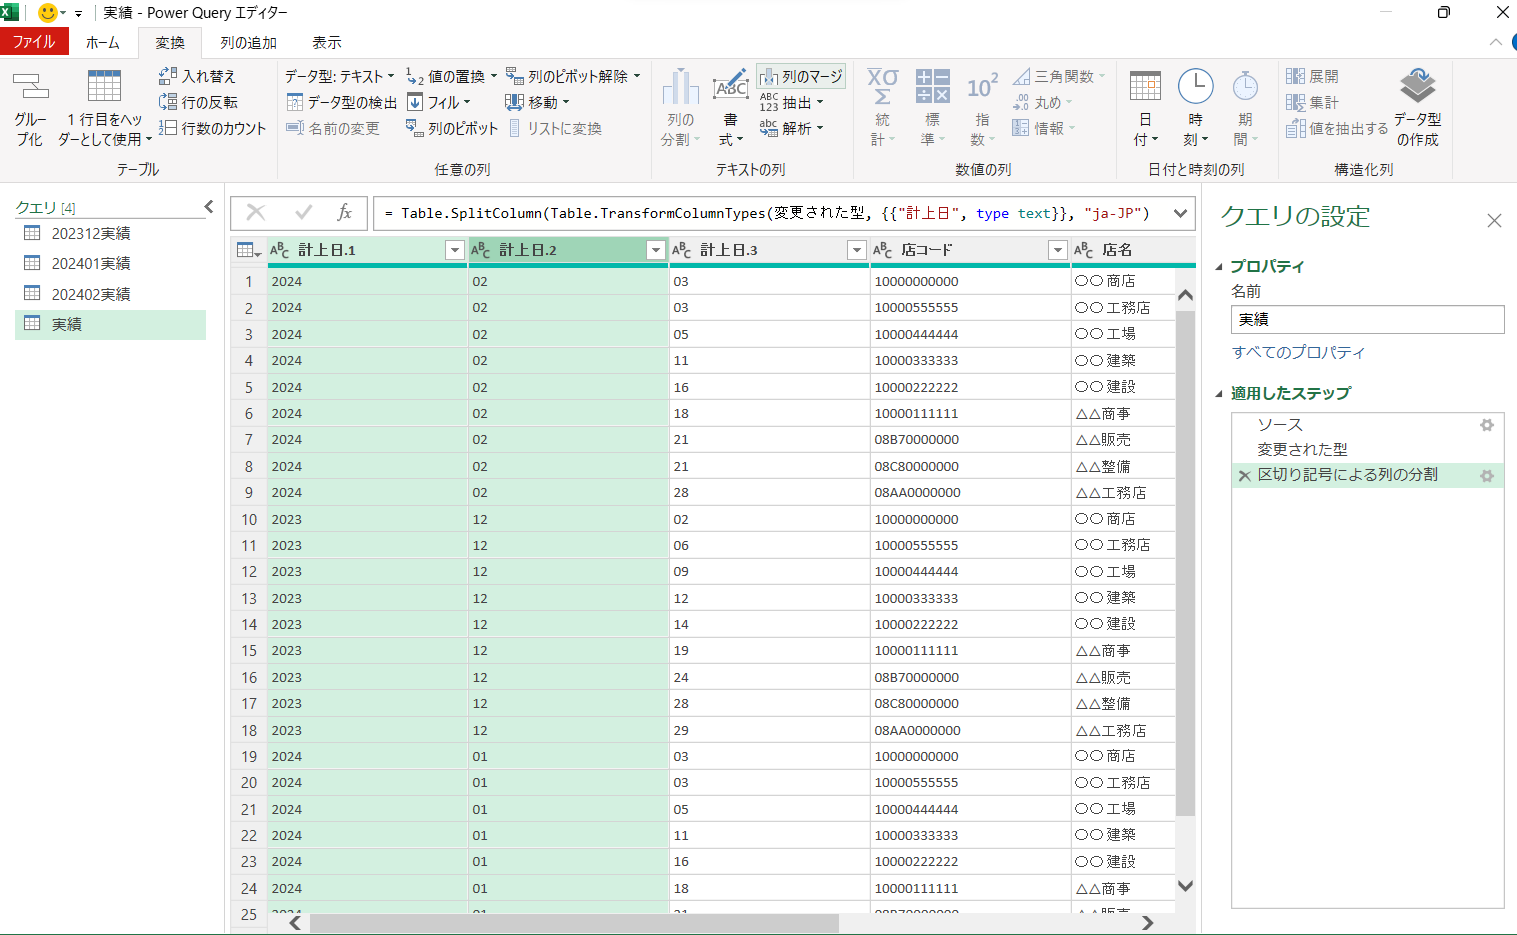Collapse the 適用したステップ section
Image resolution: width=1517 pixels, height=935 pixels.
click(1219, 394)
